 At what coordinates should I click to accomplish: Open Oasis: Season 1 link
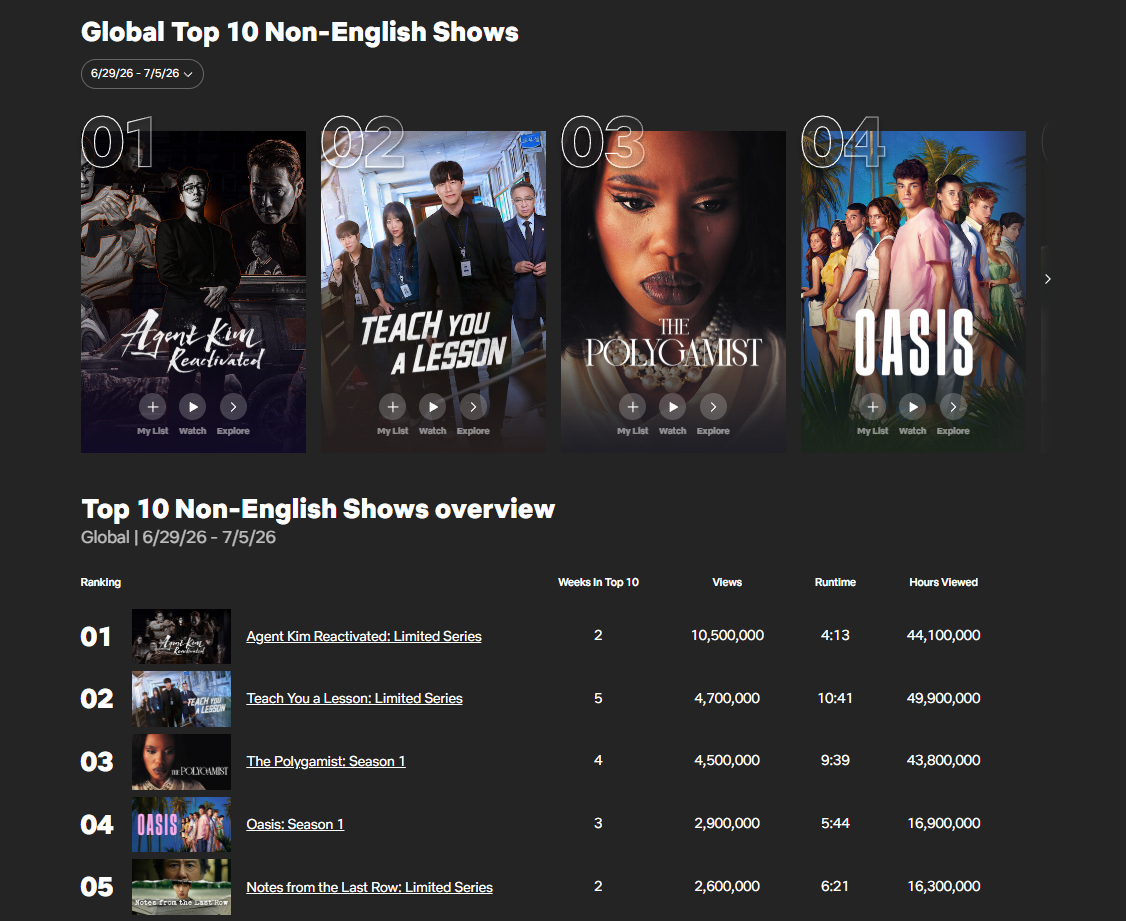(295, 824)
